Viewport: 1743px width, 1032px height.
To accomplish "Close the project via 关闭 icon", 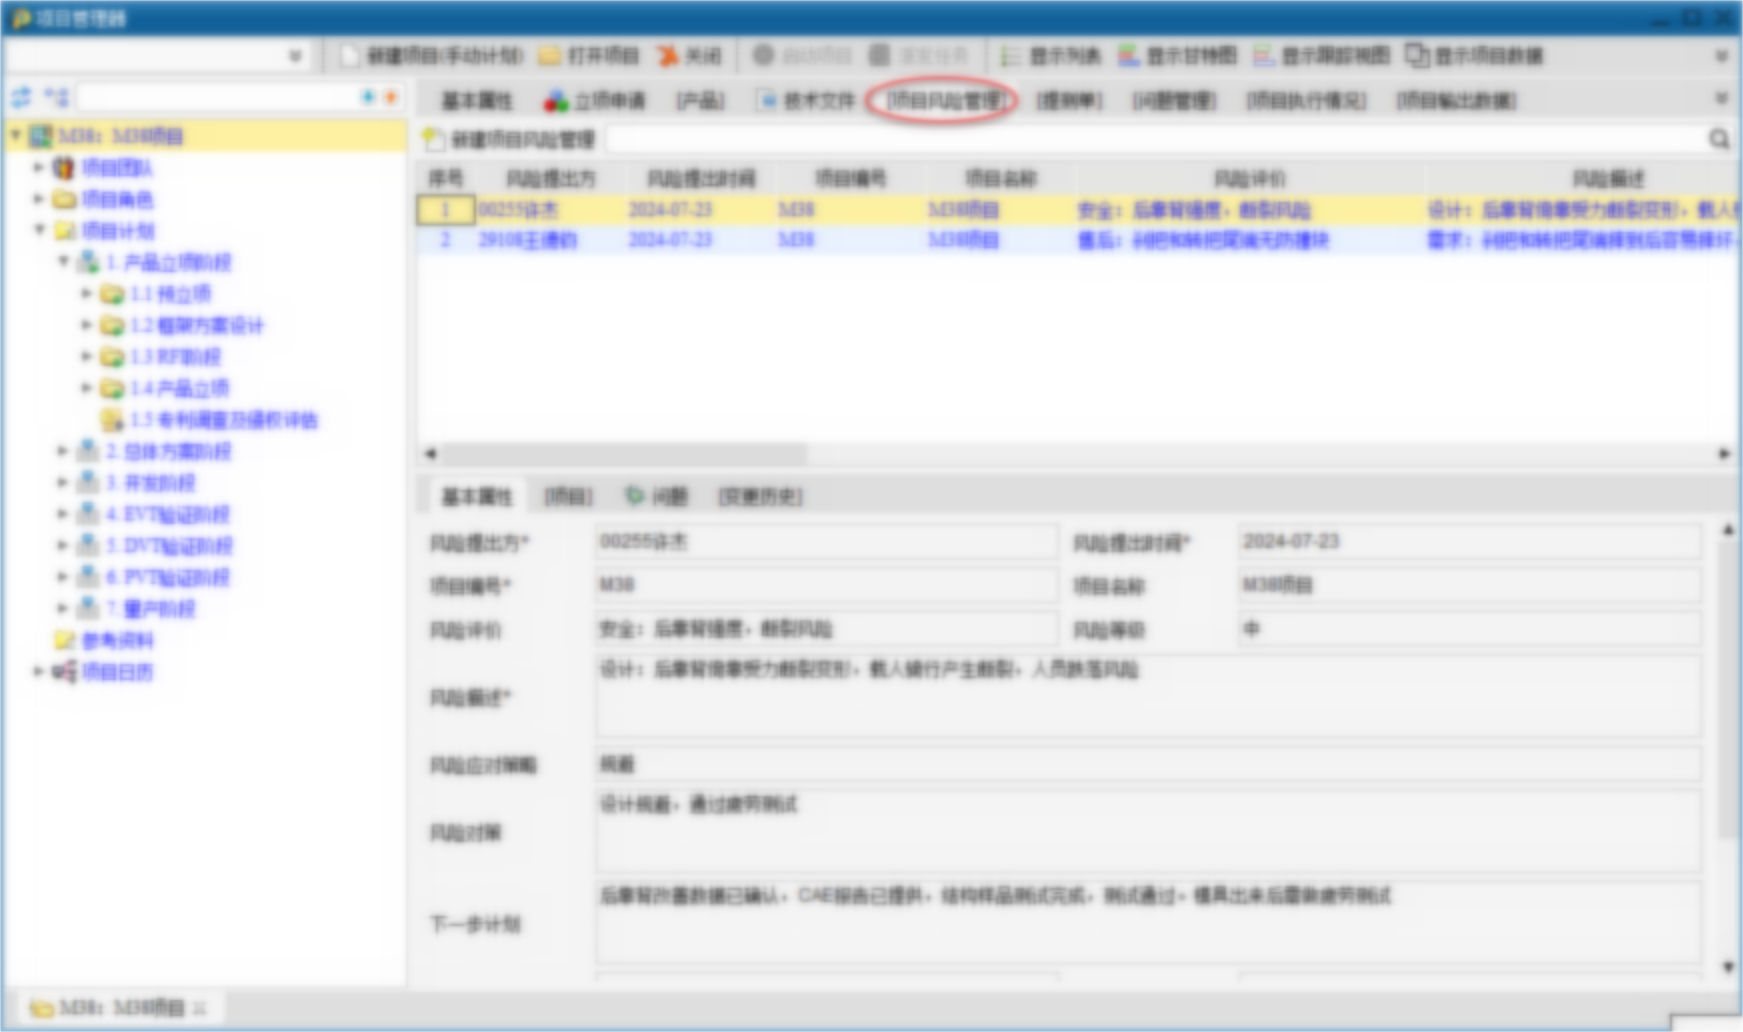I will click(x=667, y=56).
